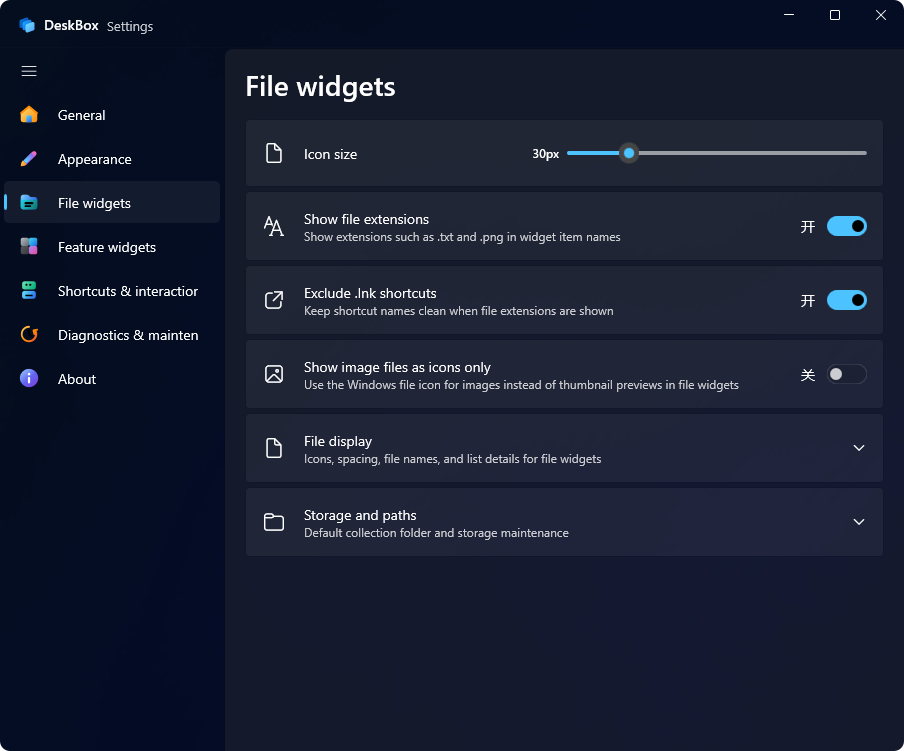Click the Appearance pencil icon
904x751 pixels.
[29, 158]
